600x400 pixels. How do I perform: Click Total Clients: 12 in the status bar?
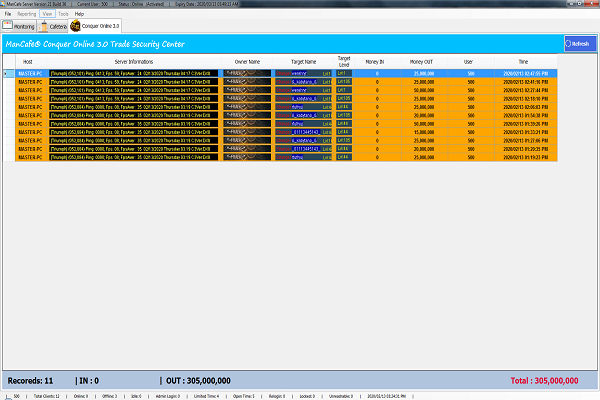pyautogui.click(x=47, y=396)
